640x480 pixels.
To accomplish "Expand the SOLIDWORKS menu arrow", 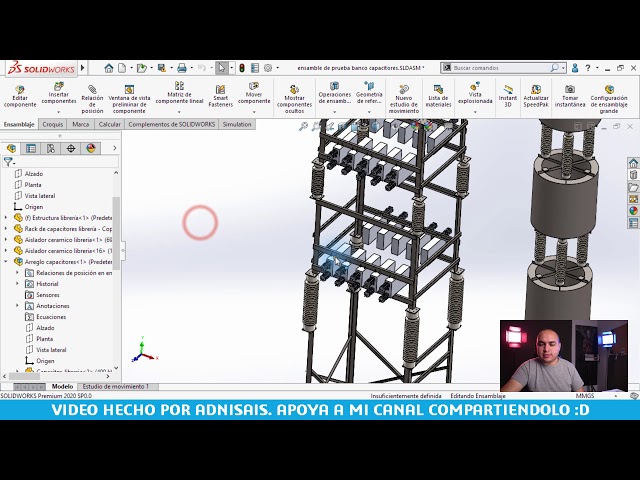I will (83, 68).
